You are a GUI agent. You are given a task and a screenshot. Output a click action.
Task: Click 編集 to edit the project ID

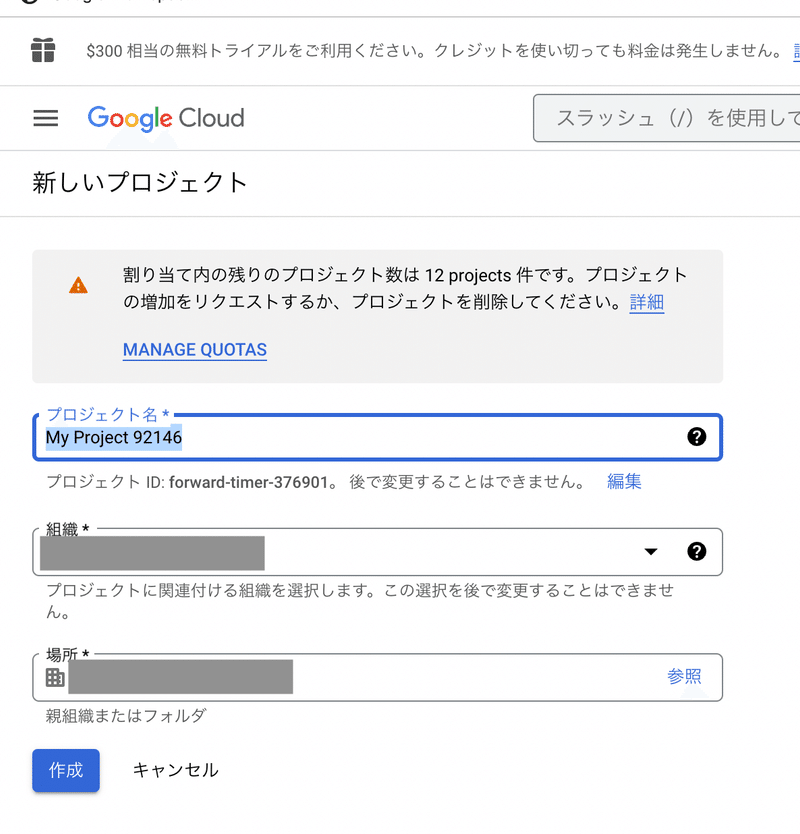[x=624, y=482]
